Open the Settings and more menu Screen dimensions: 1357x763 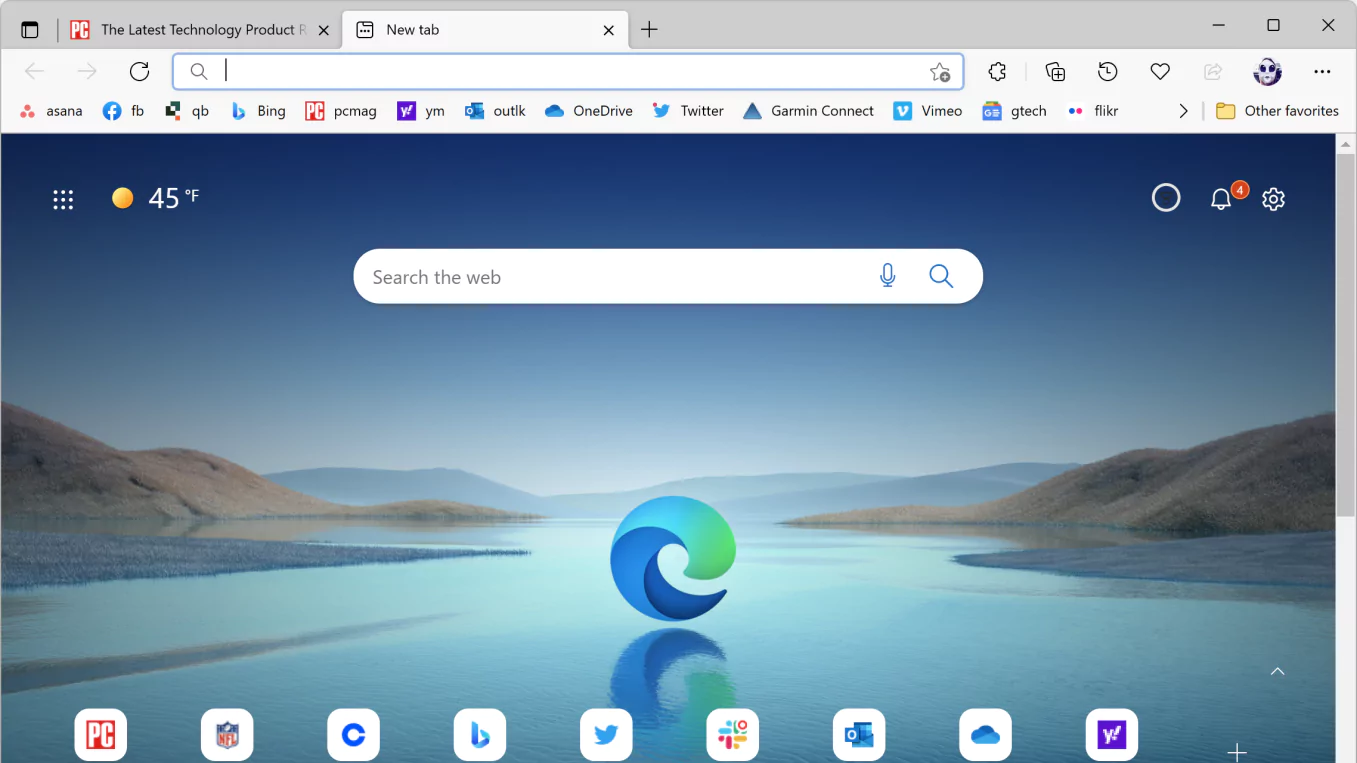[1322, 71]
